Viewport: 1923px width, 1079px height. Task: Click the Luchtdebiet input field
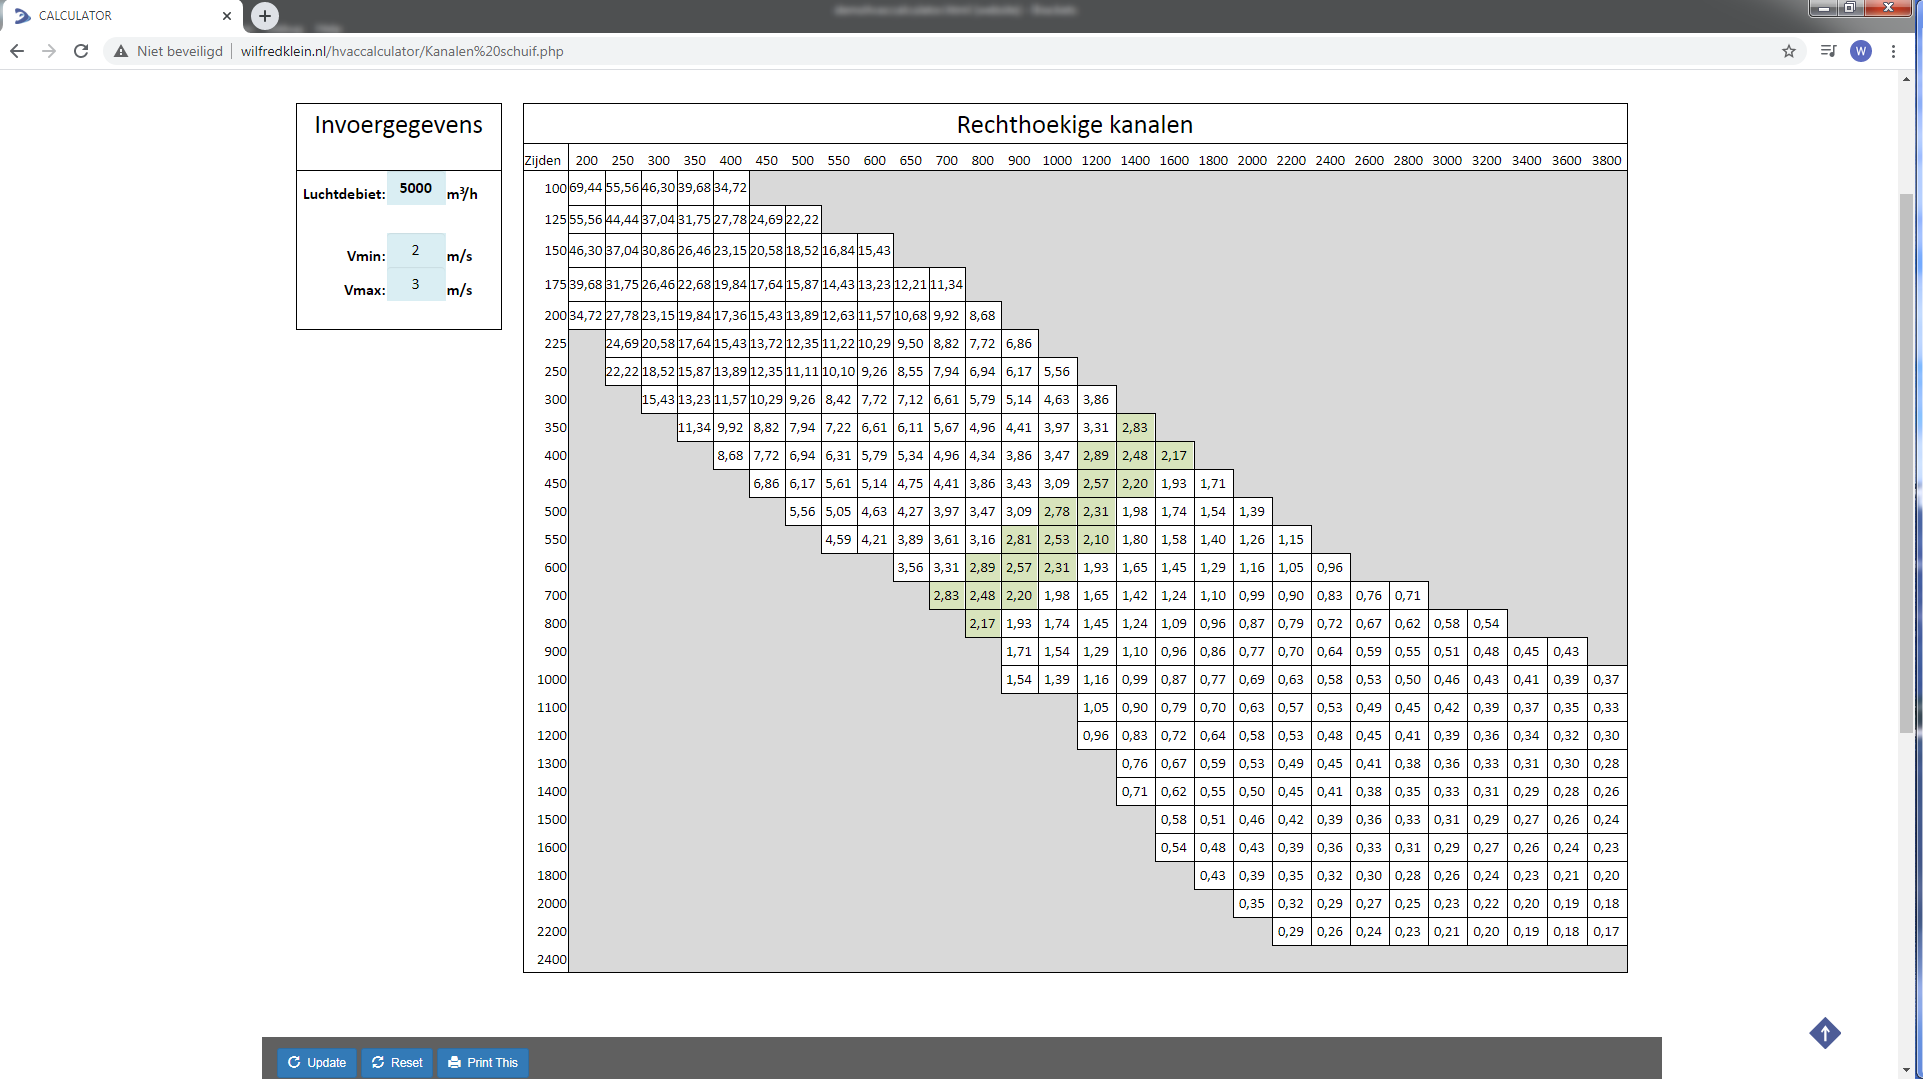pyautogui.click(x=415, y=188)
